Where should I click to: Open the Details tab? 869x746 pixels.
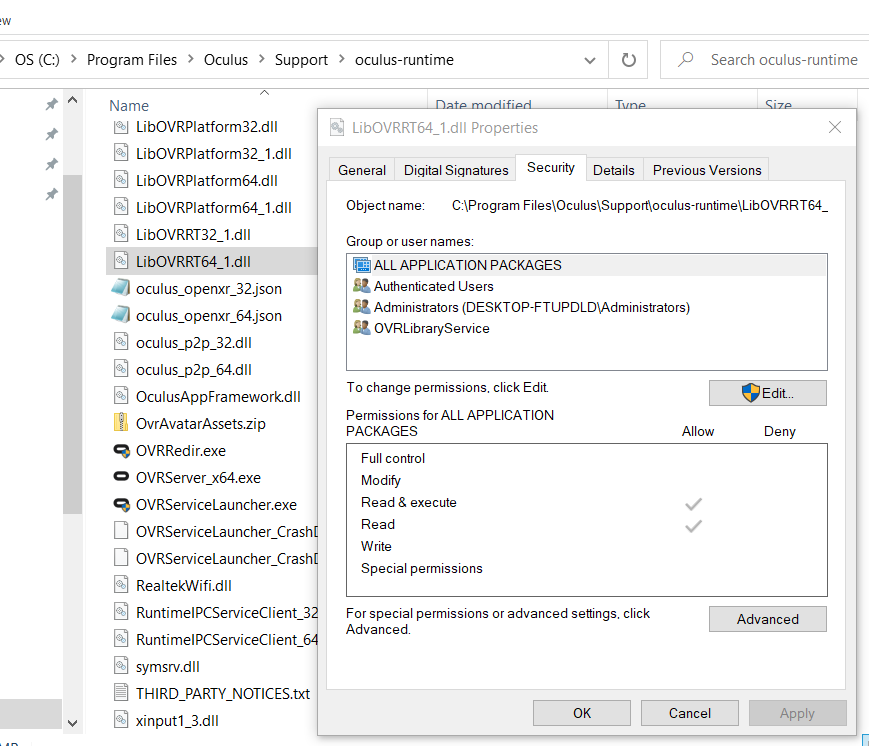614,170
